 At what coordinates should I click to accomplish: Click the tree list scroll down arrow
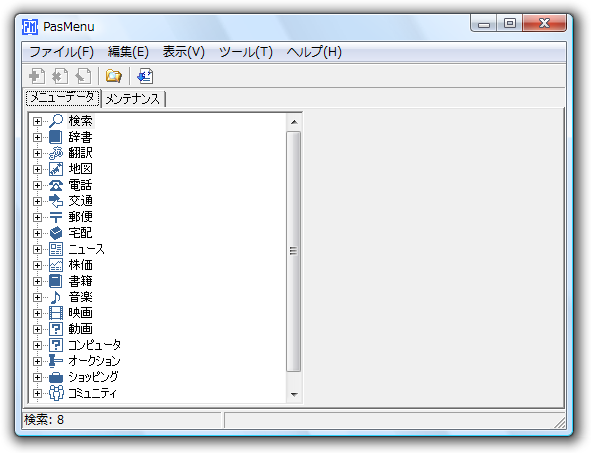coord(294,395)
